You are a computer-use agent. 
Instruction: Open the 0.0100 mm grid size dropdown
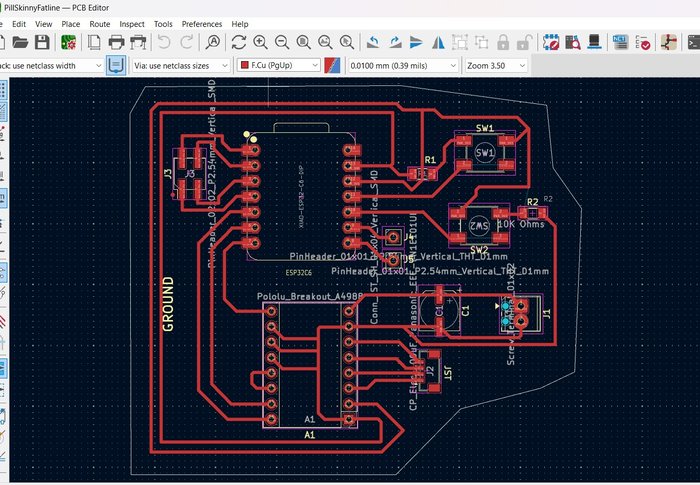pyautogui.click(x=403, y=66)
